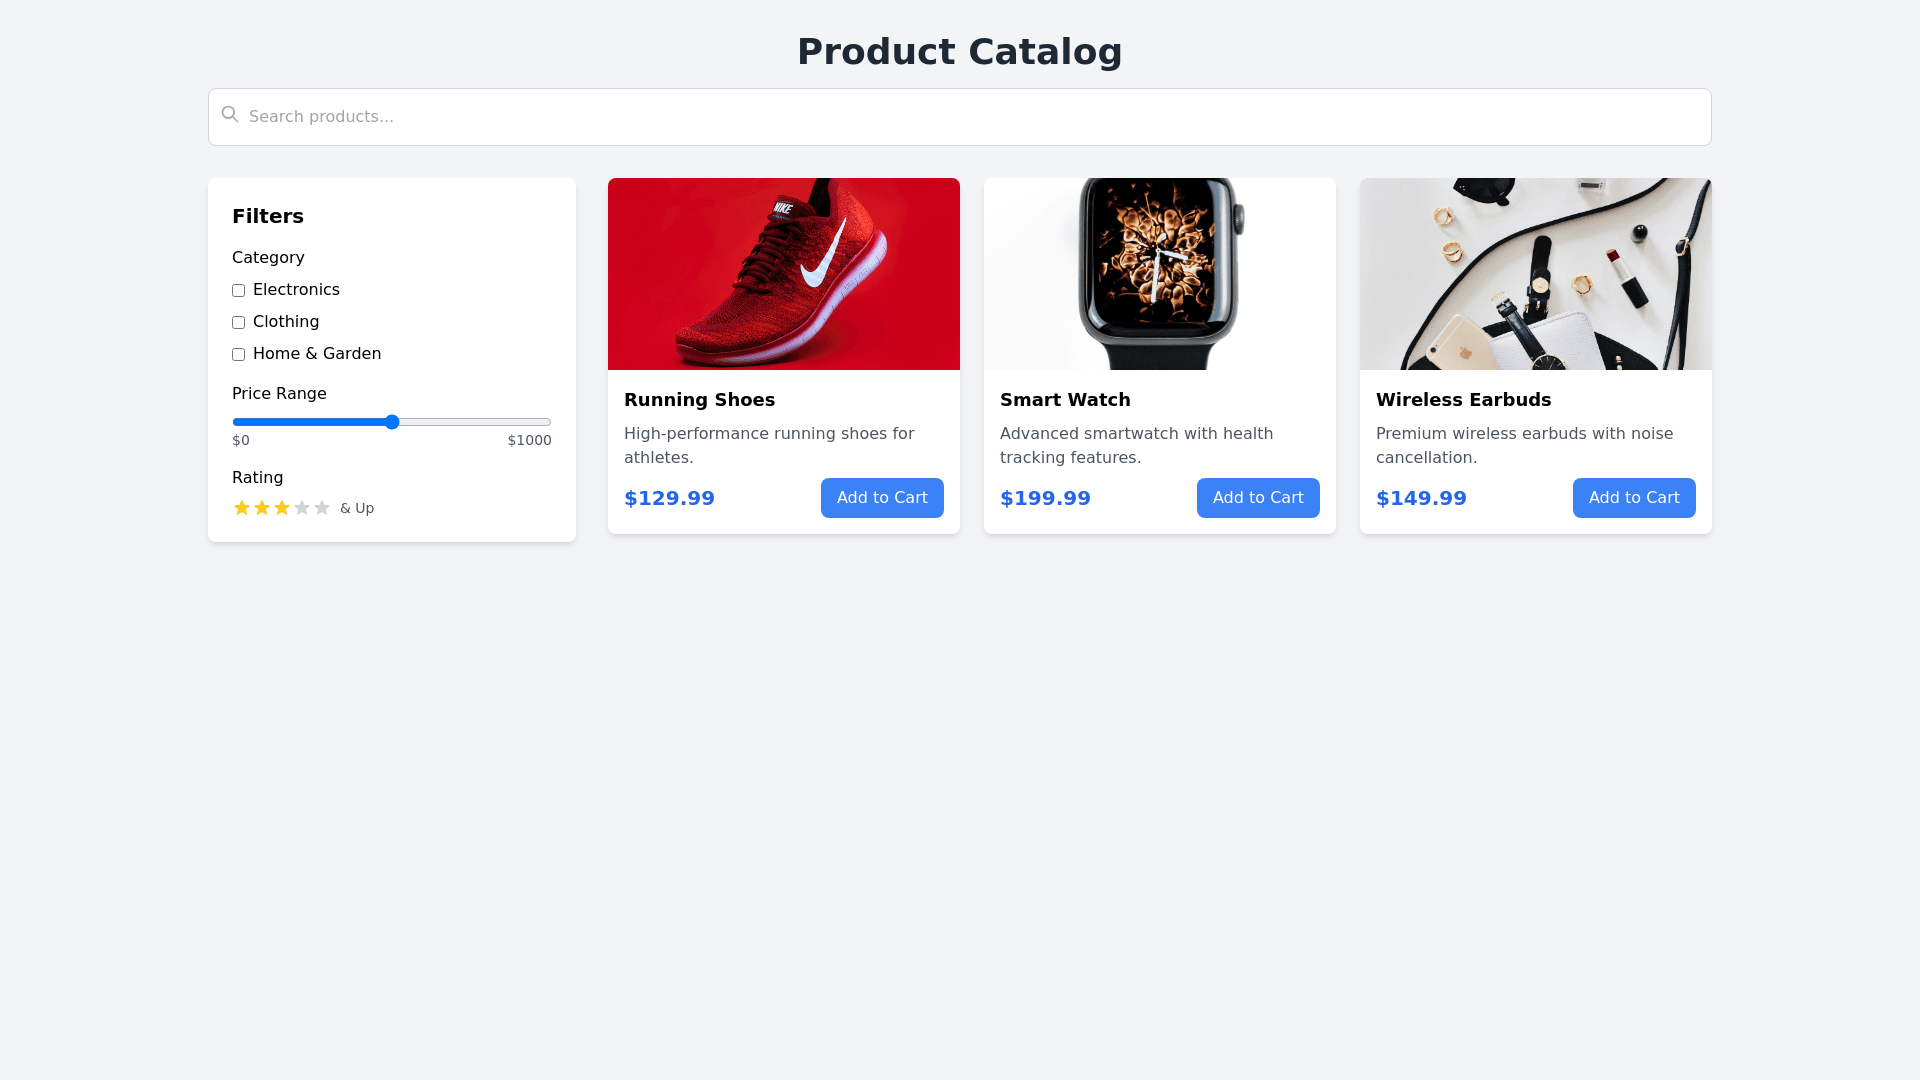Click the Running Shoes product title
The width and height of the screenshot is (1920, 1080).
(699, 400)
